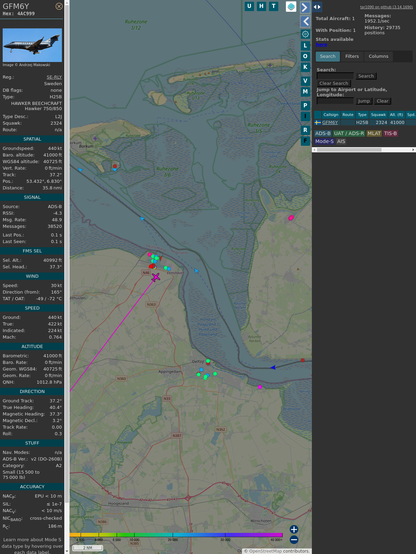Screen dimensions: 416x554
Task: Collapse sidebar with left chevron arrow
Action: [x=305, y=21]
